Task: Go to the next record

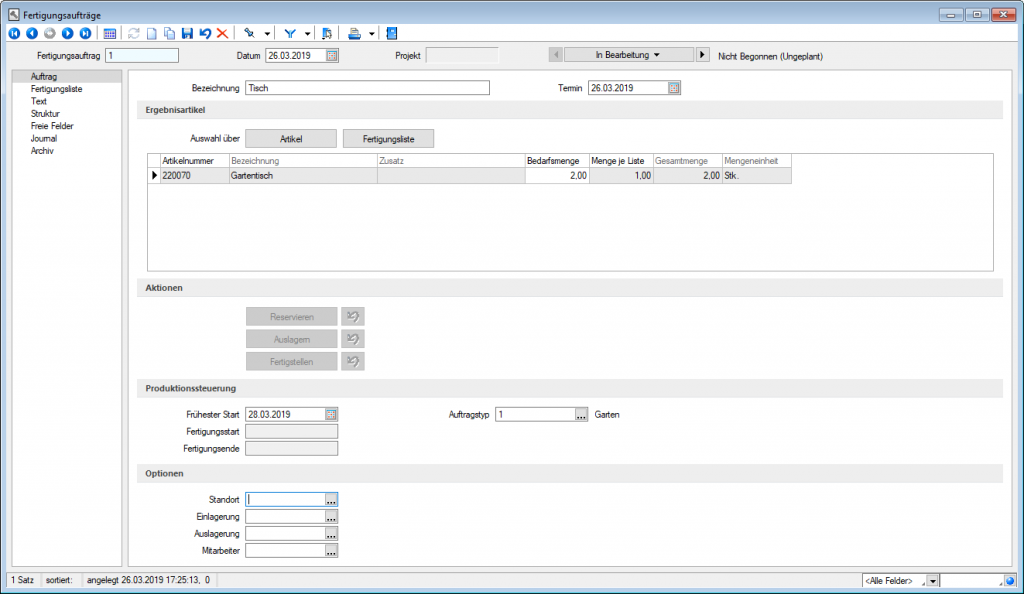Action: click(67, 33)
